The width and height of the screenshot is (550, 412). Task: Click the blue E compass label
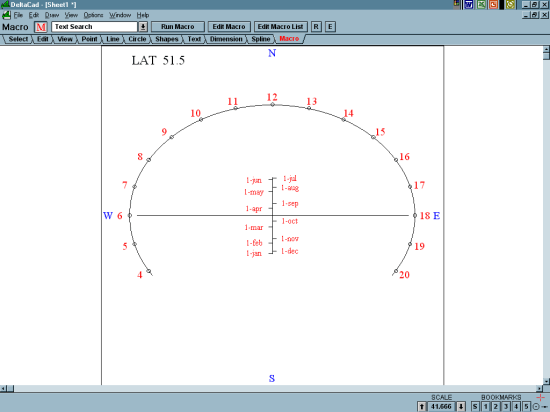click(437, 216)
